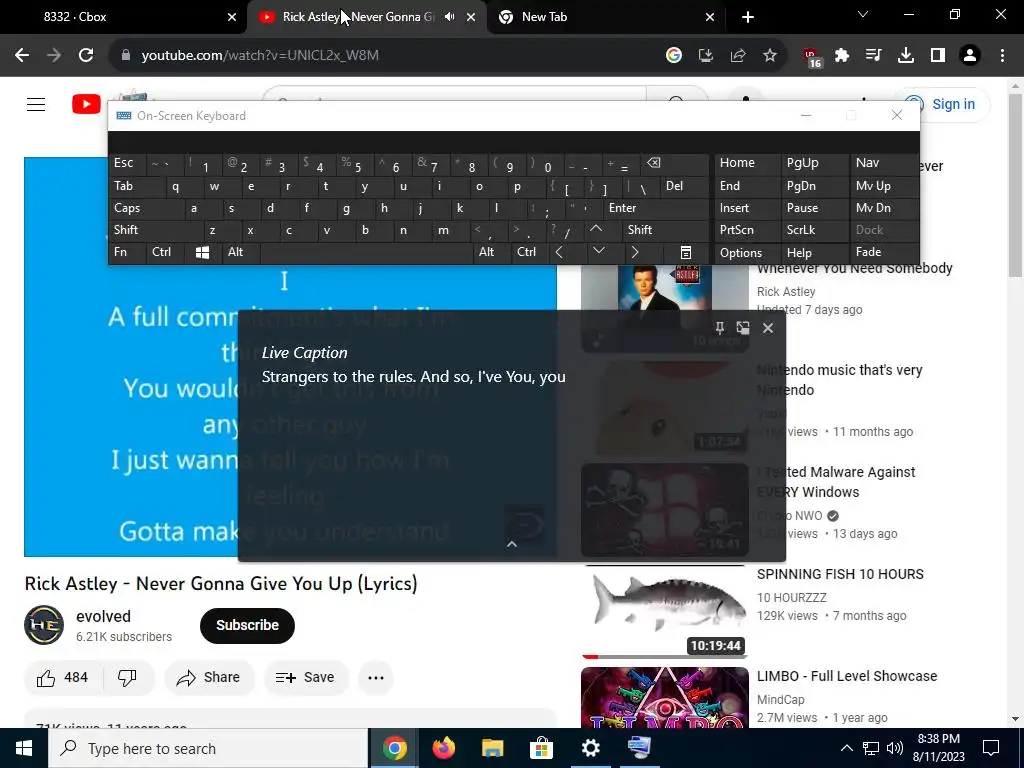Open Chrome media controls icon
The image size is (1024, 768).
(874, 55)
